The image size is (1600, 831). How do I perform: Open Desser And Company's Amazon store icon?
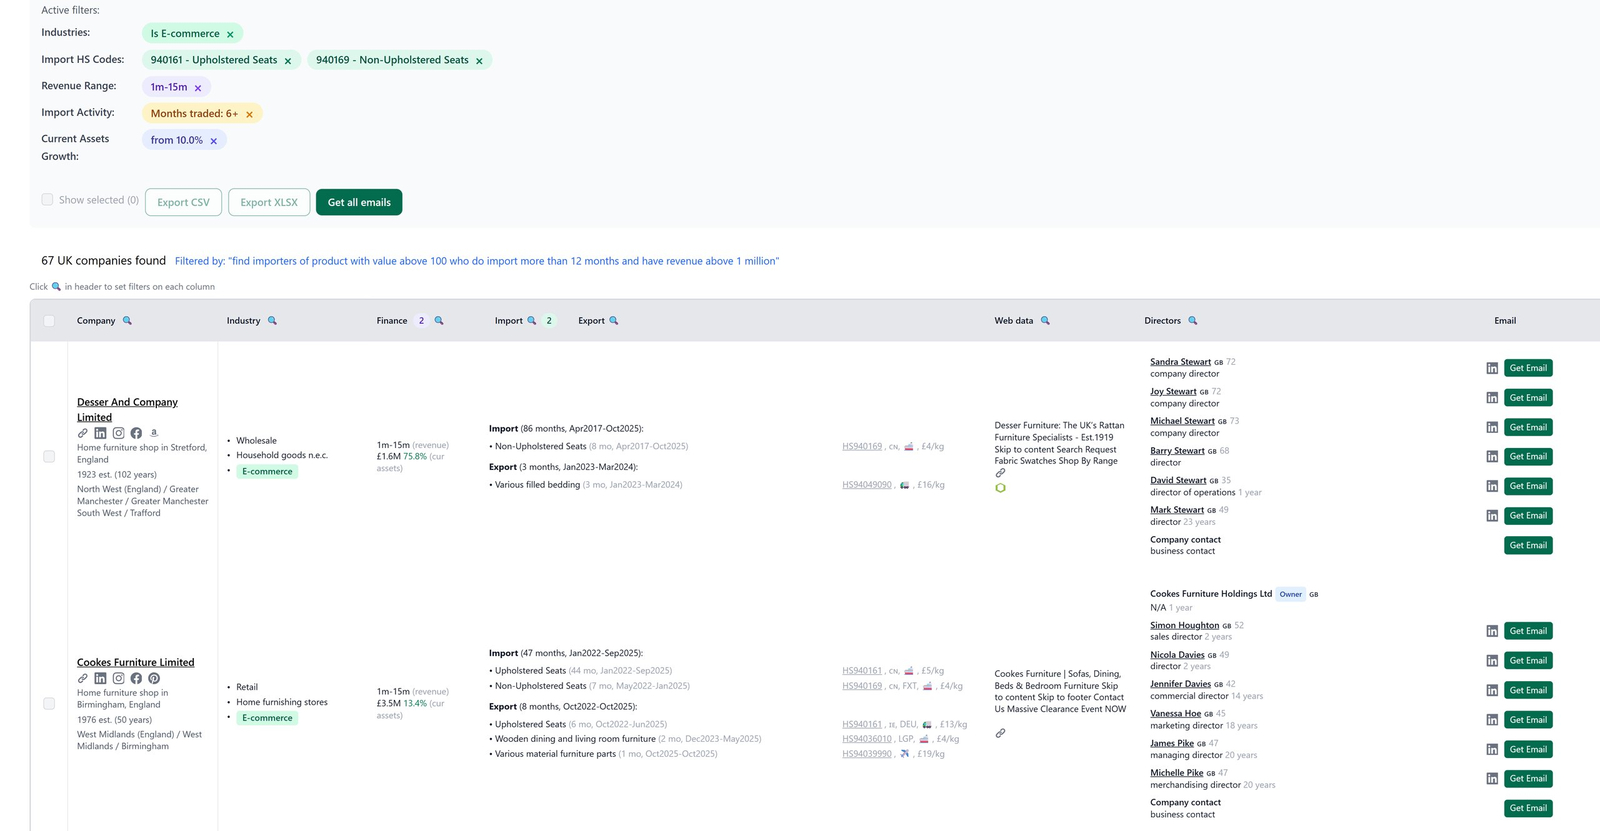pyautogui.click(x=154, y=433)
